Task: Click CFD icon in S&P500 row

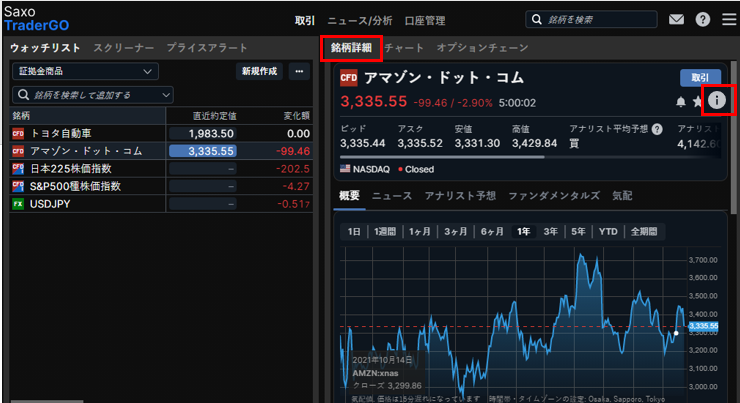Action: coord(18,186)
